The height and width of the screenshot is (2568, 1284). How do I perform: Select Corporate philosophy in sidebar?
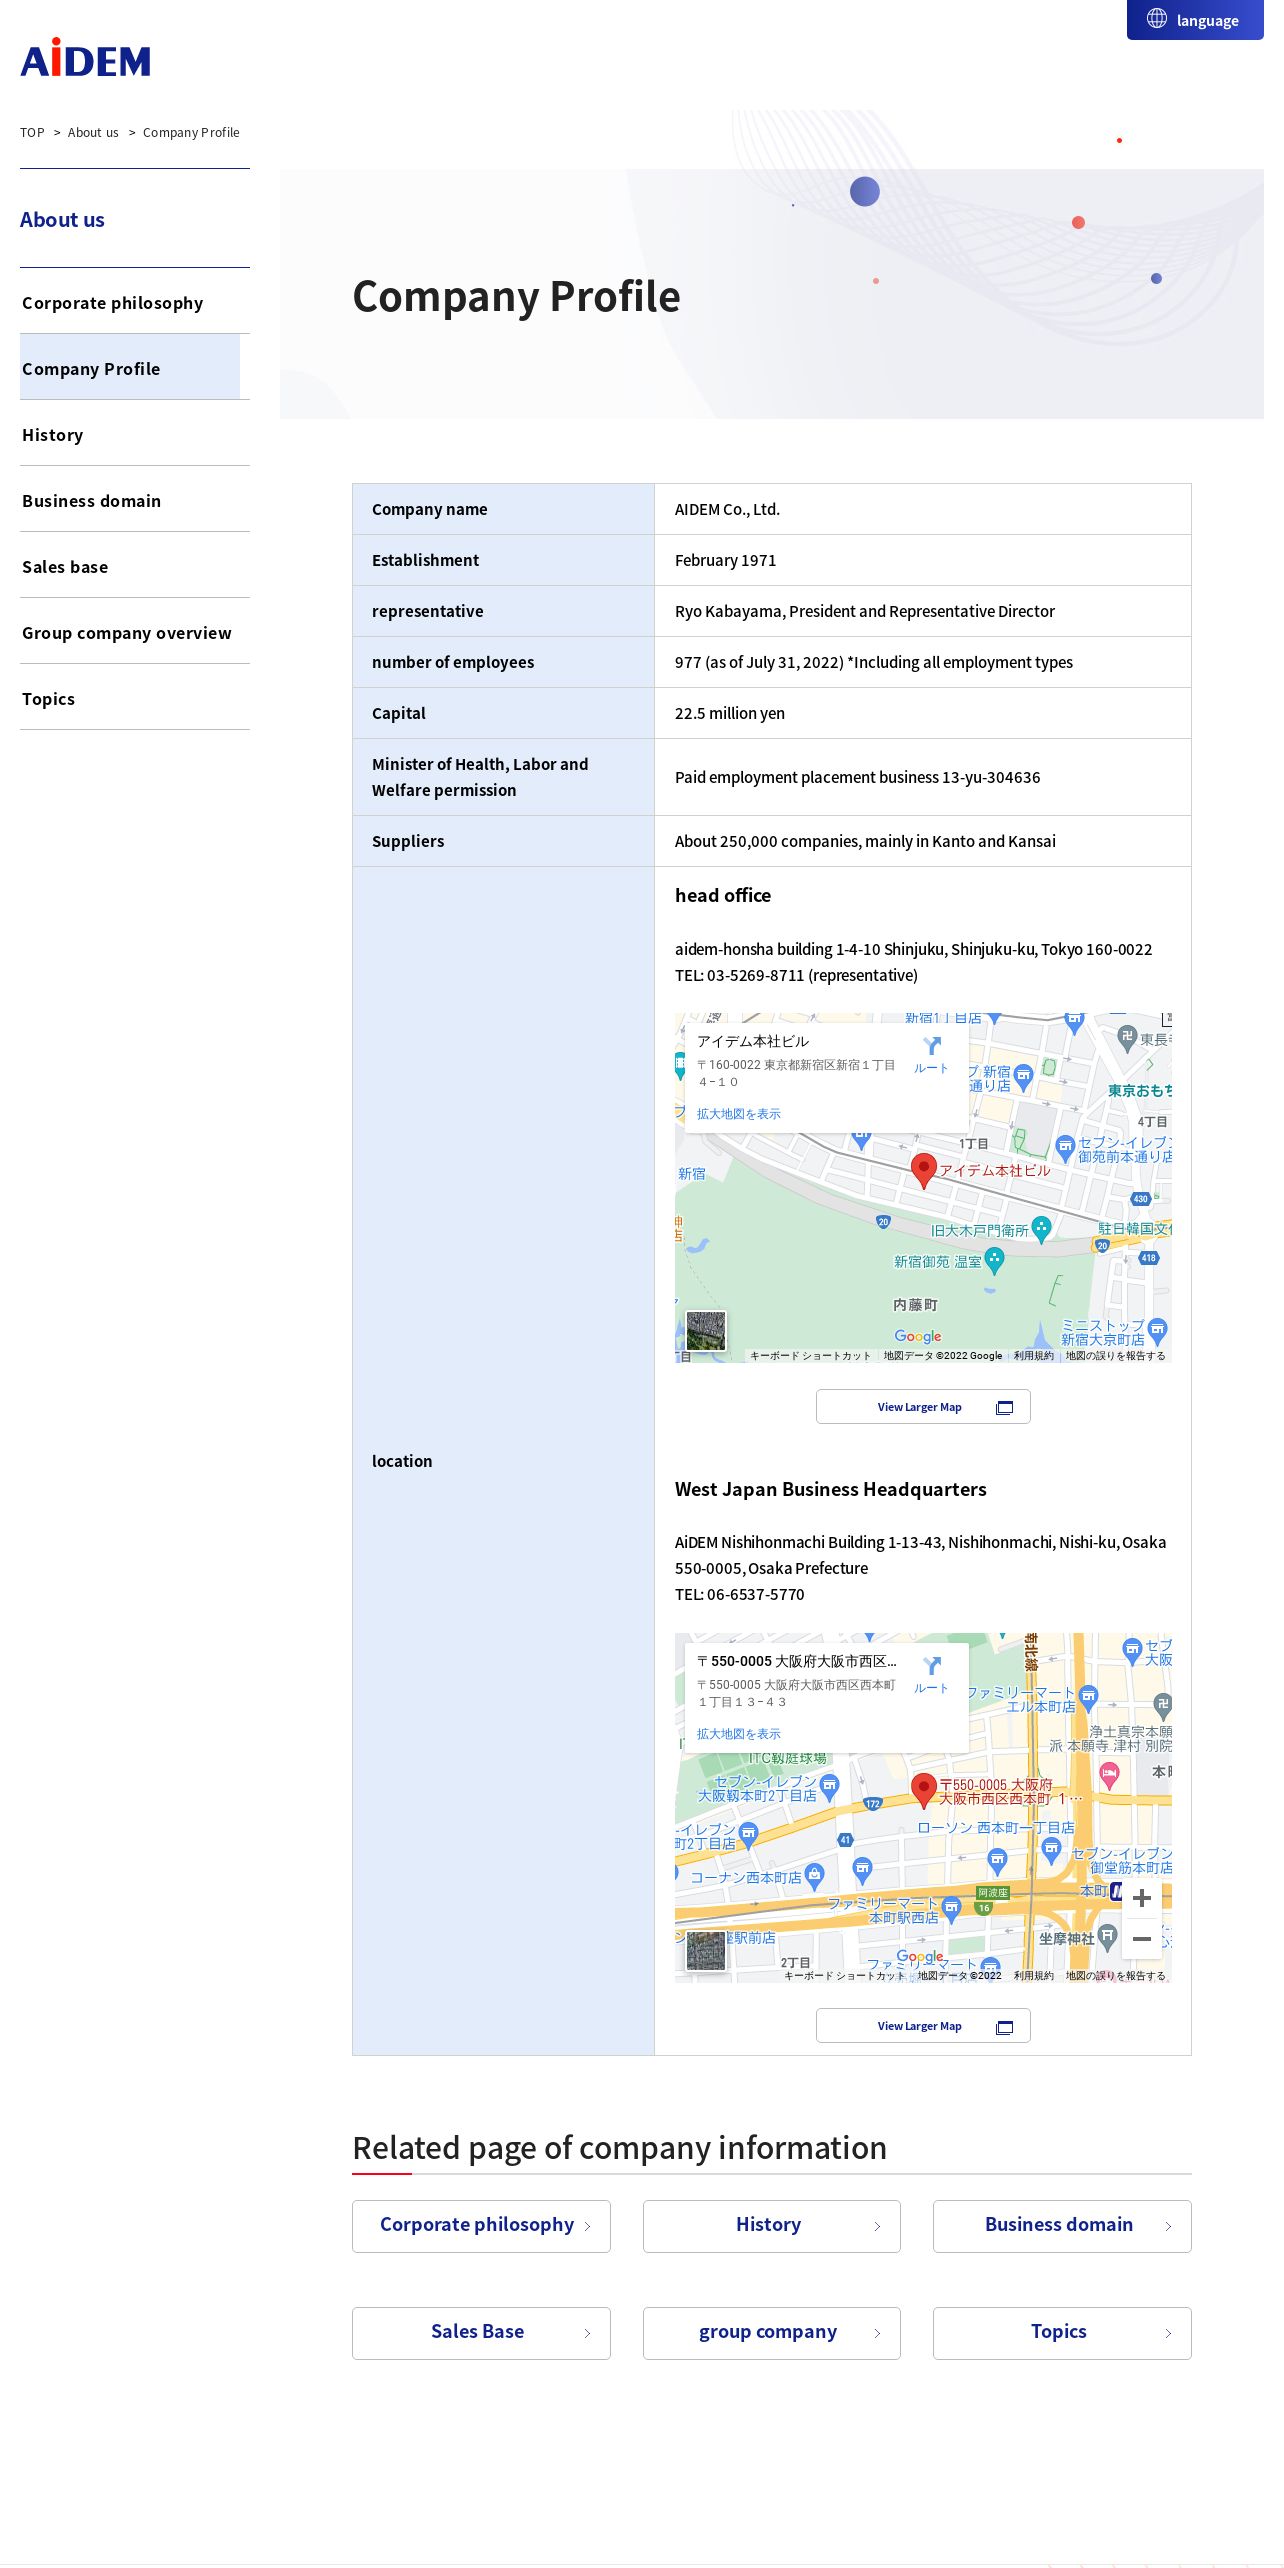pyautogui.click(x=135, y=302)
